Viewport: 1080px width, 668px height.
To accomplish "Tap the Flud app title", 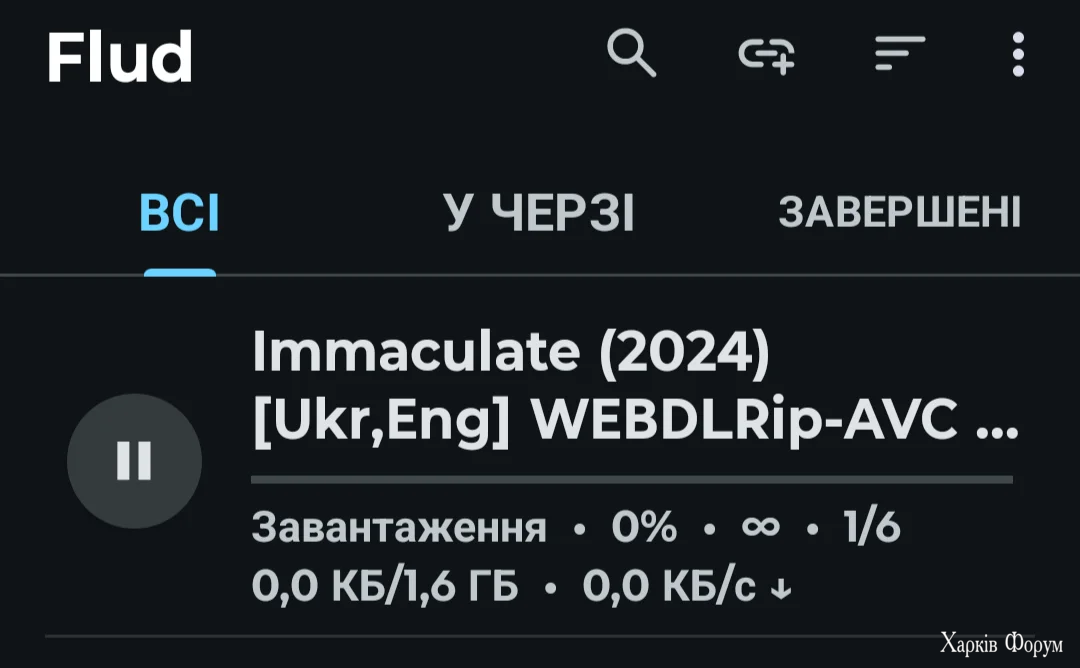I will [119, 57].
